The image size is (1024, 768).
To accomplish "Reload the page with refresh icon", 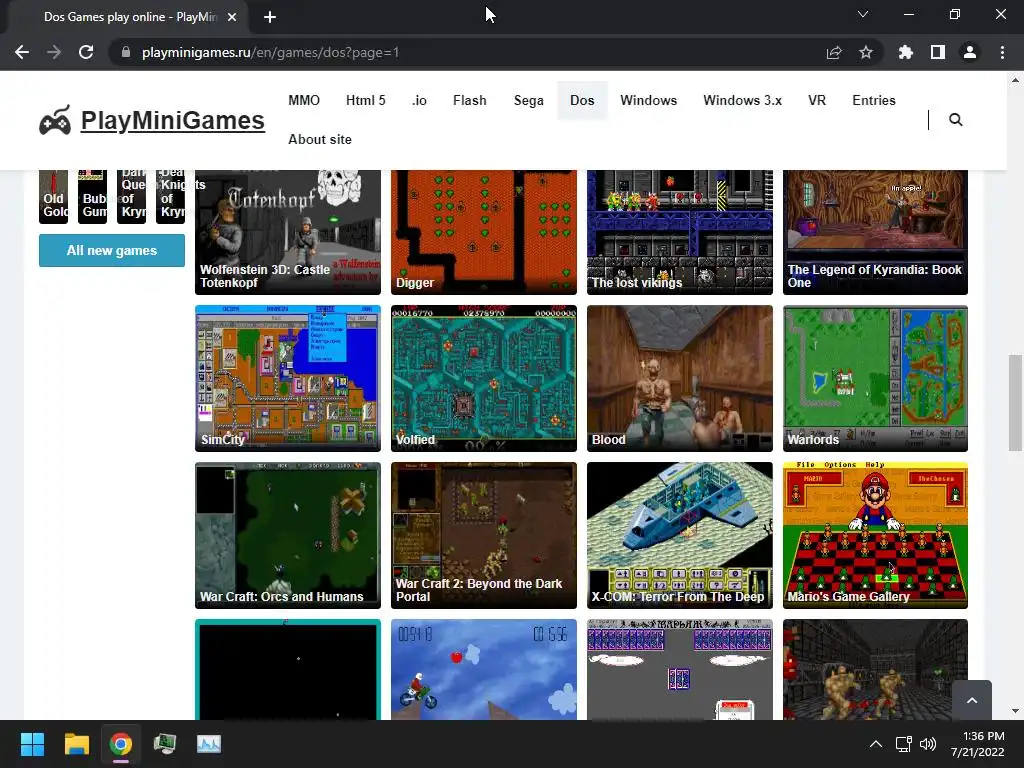I will coord(86,52).
